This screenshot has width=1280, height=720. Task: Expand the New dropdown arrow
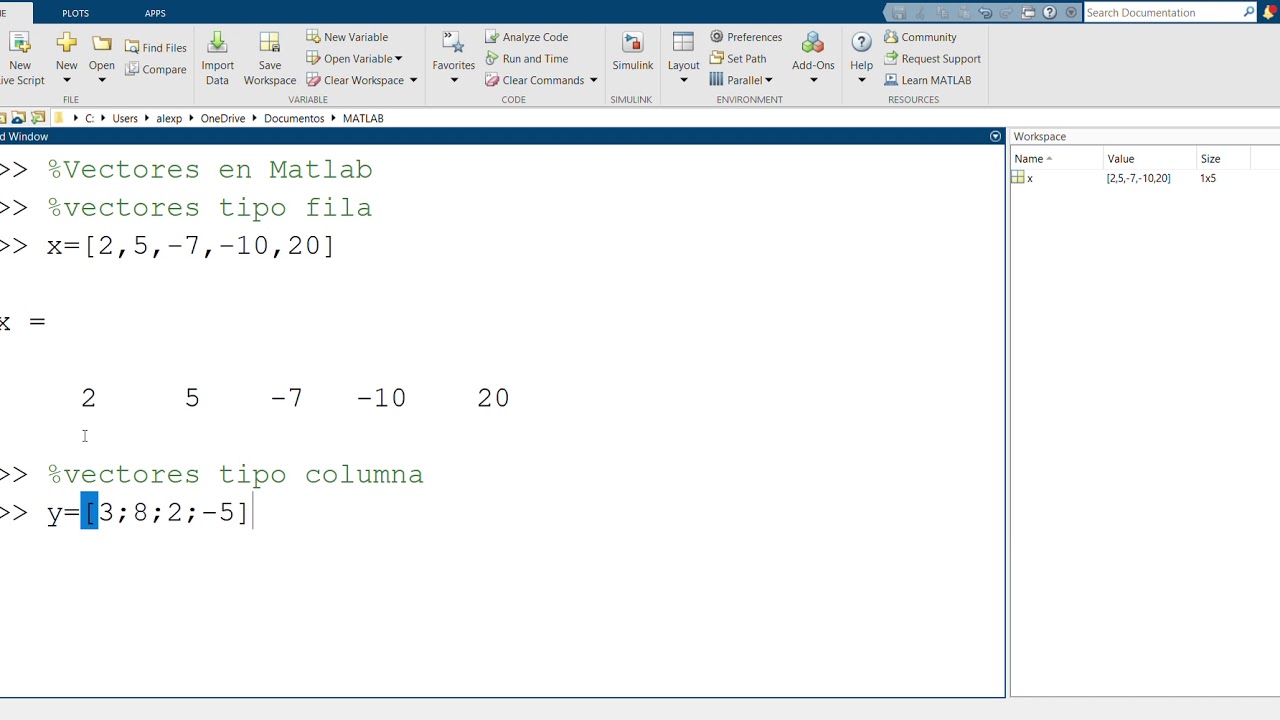(x=66, y=81)
